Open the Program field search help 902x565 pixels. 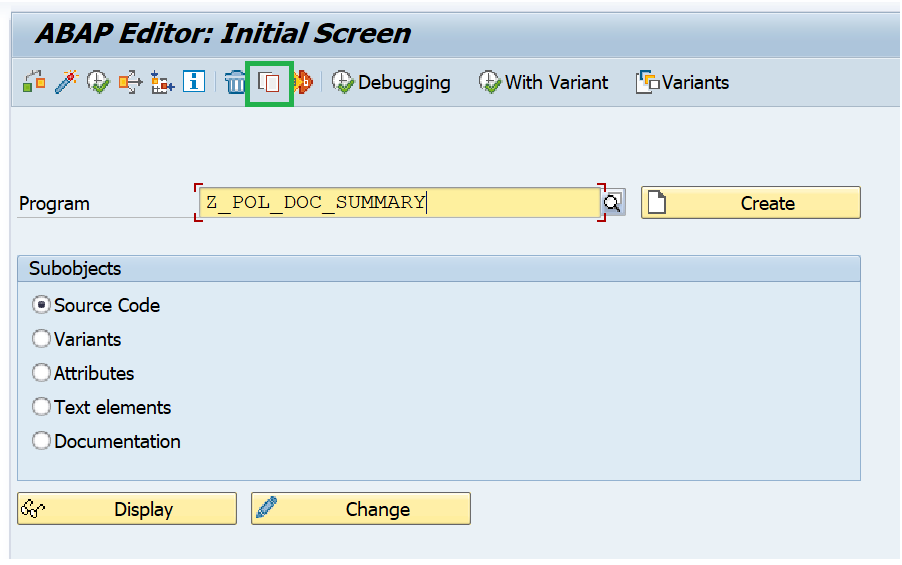613,203
